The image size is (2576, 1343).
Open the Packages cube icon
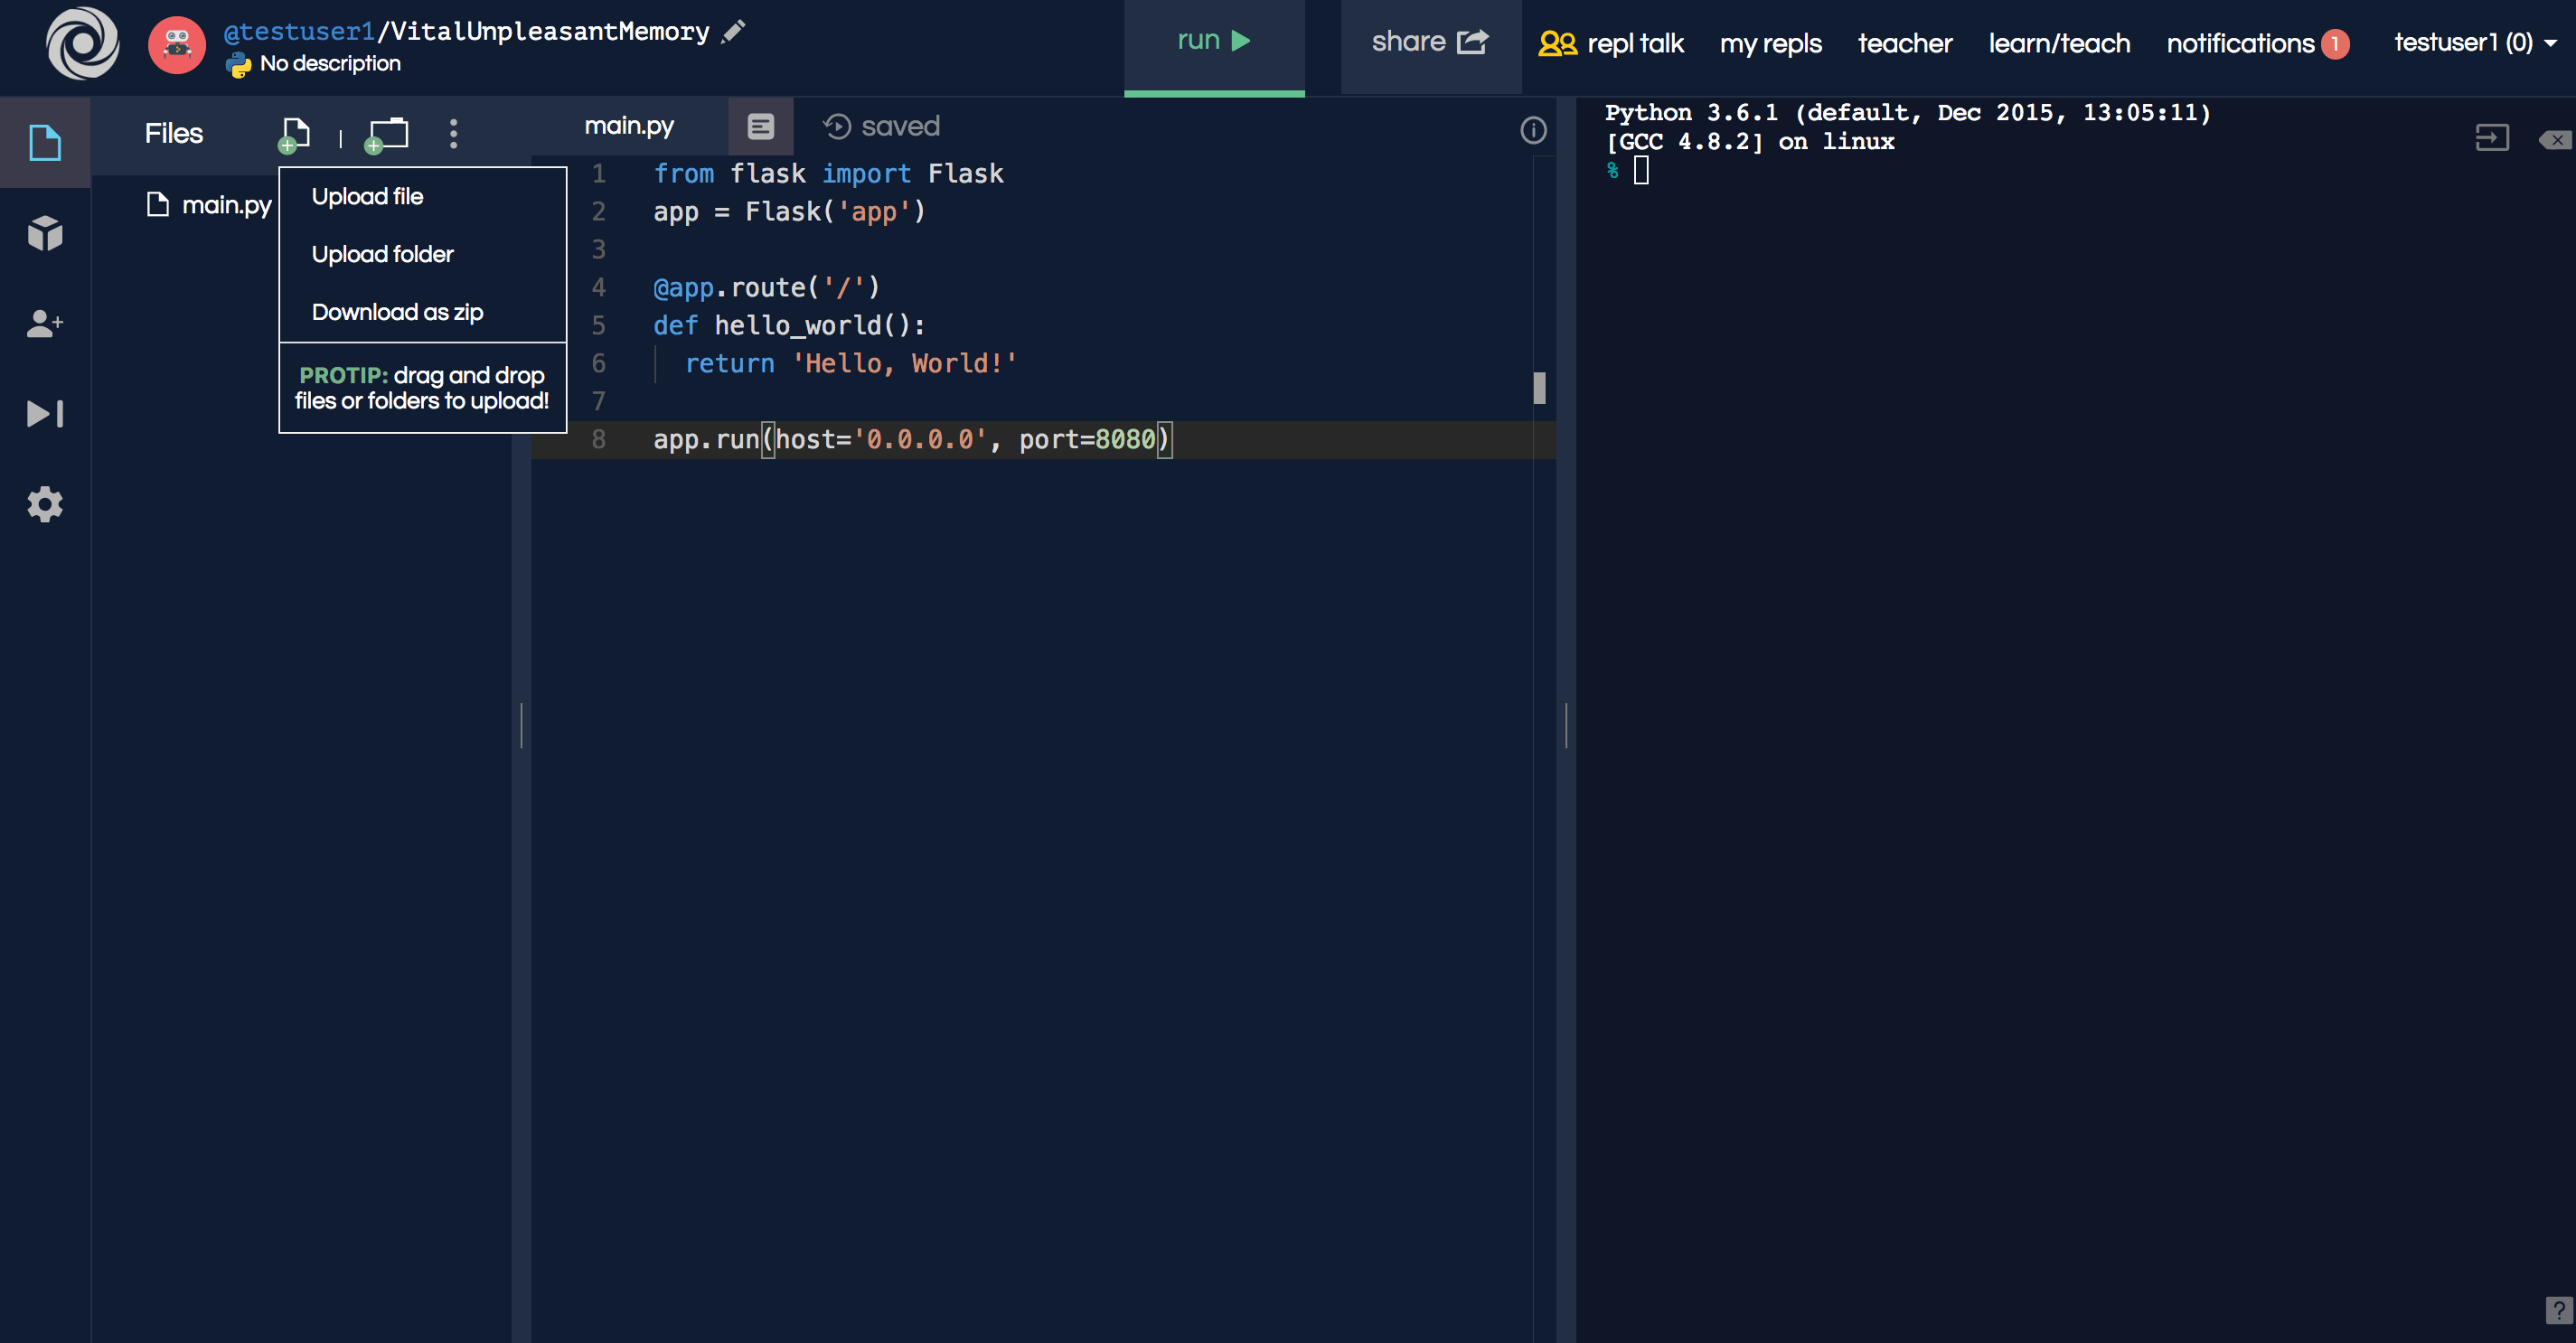(x=45, y=233)
